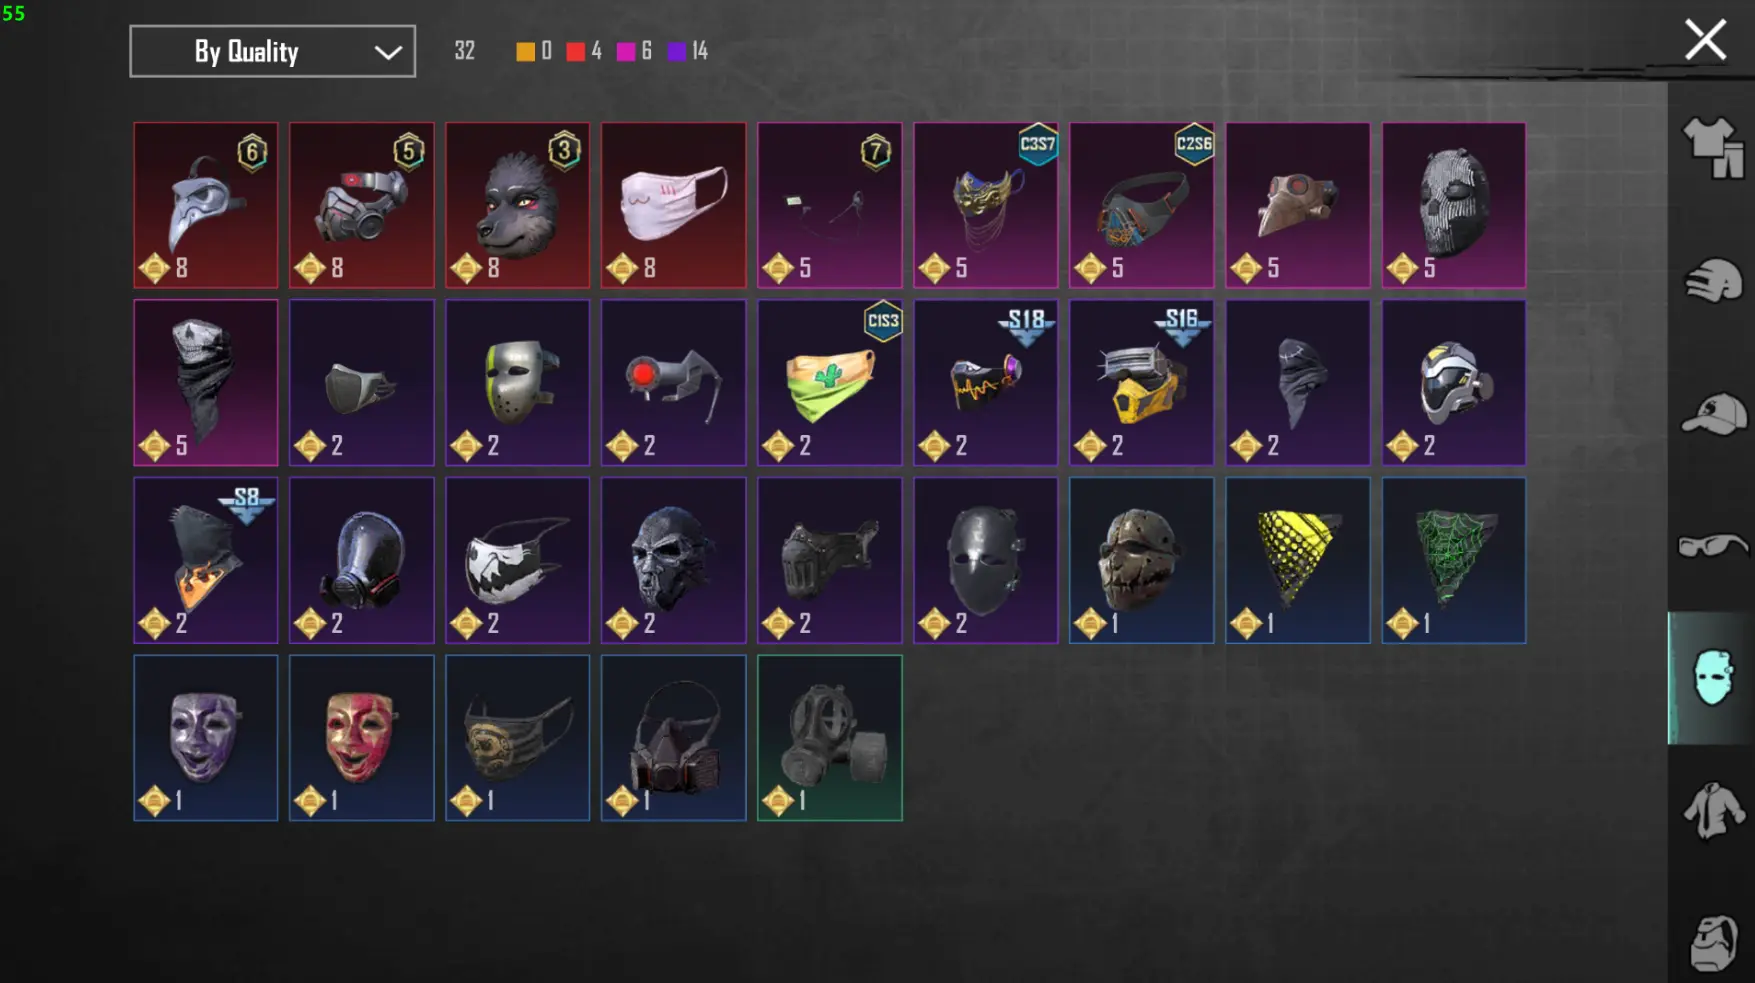Close the inventory screen
The width and height of the screenshot is (1755, 983).
[x=1705, y=41]
